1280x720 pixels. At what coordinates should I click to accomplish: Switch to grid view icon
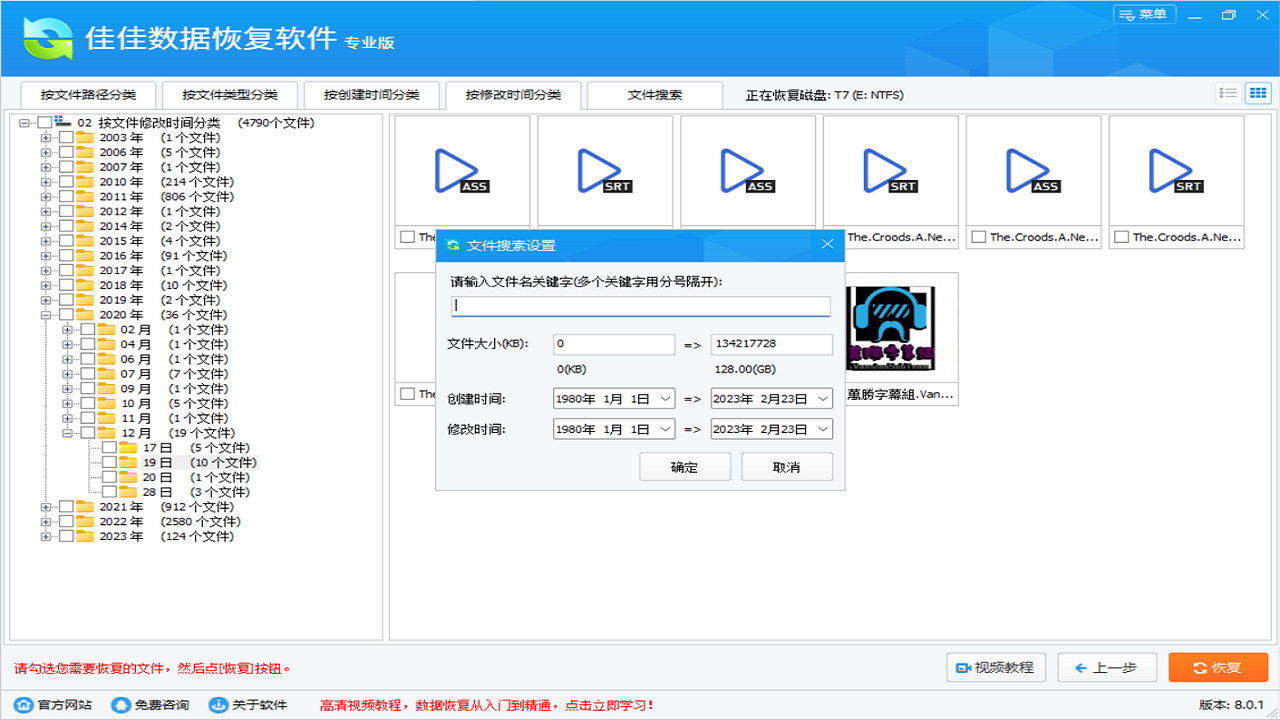(1258, 92)
